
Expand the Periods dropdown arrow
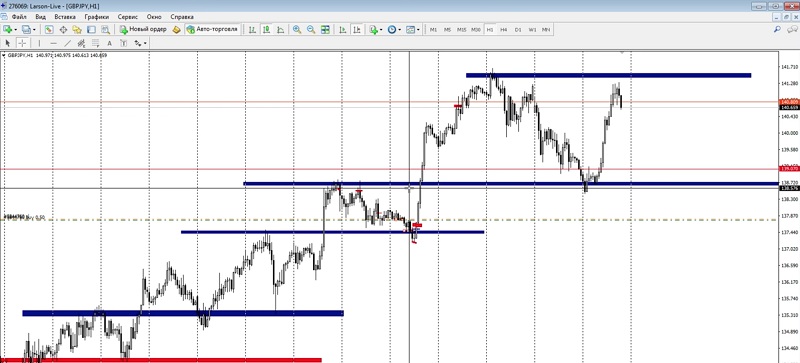(399, 30)
